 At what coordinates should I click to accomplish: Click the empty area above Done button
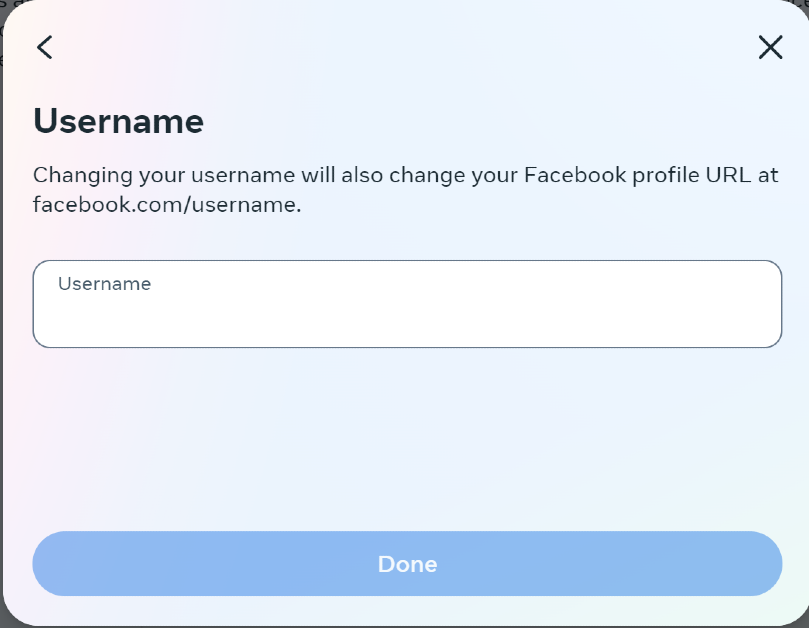[407, 440]
